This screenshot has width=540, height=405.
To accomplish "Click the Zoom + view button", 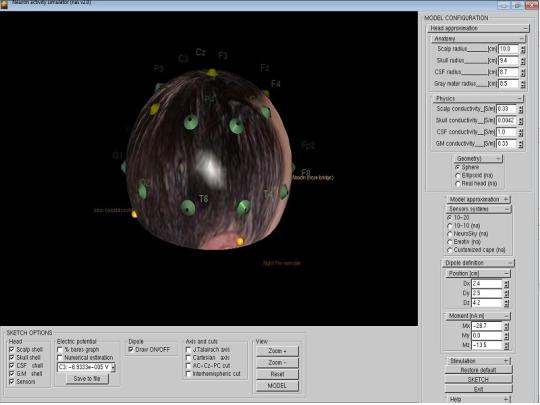I will pos(277,351).
